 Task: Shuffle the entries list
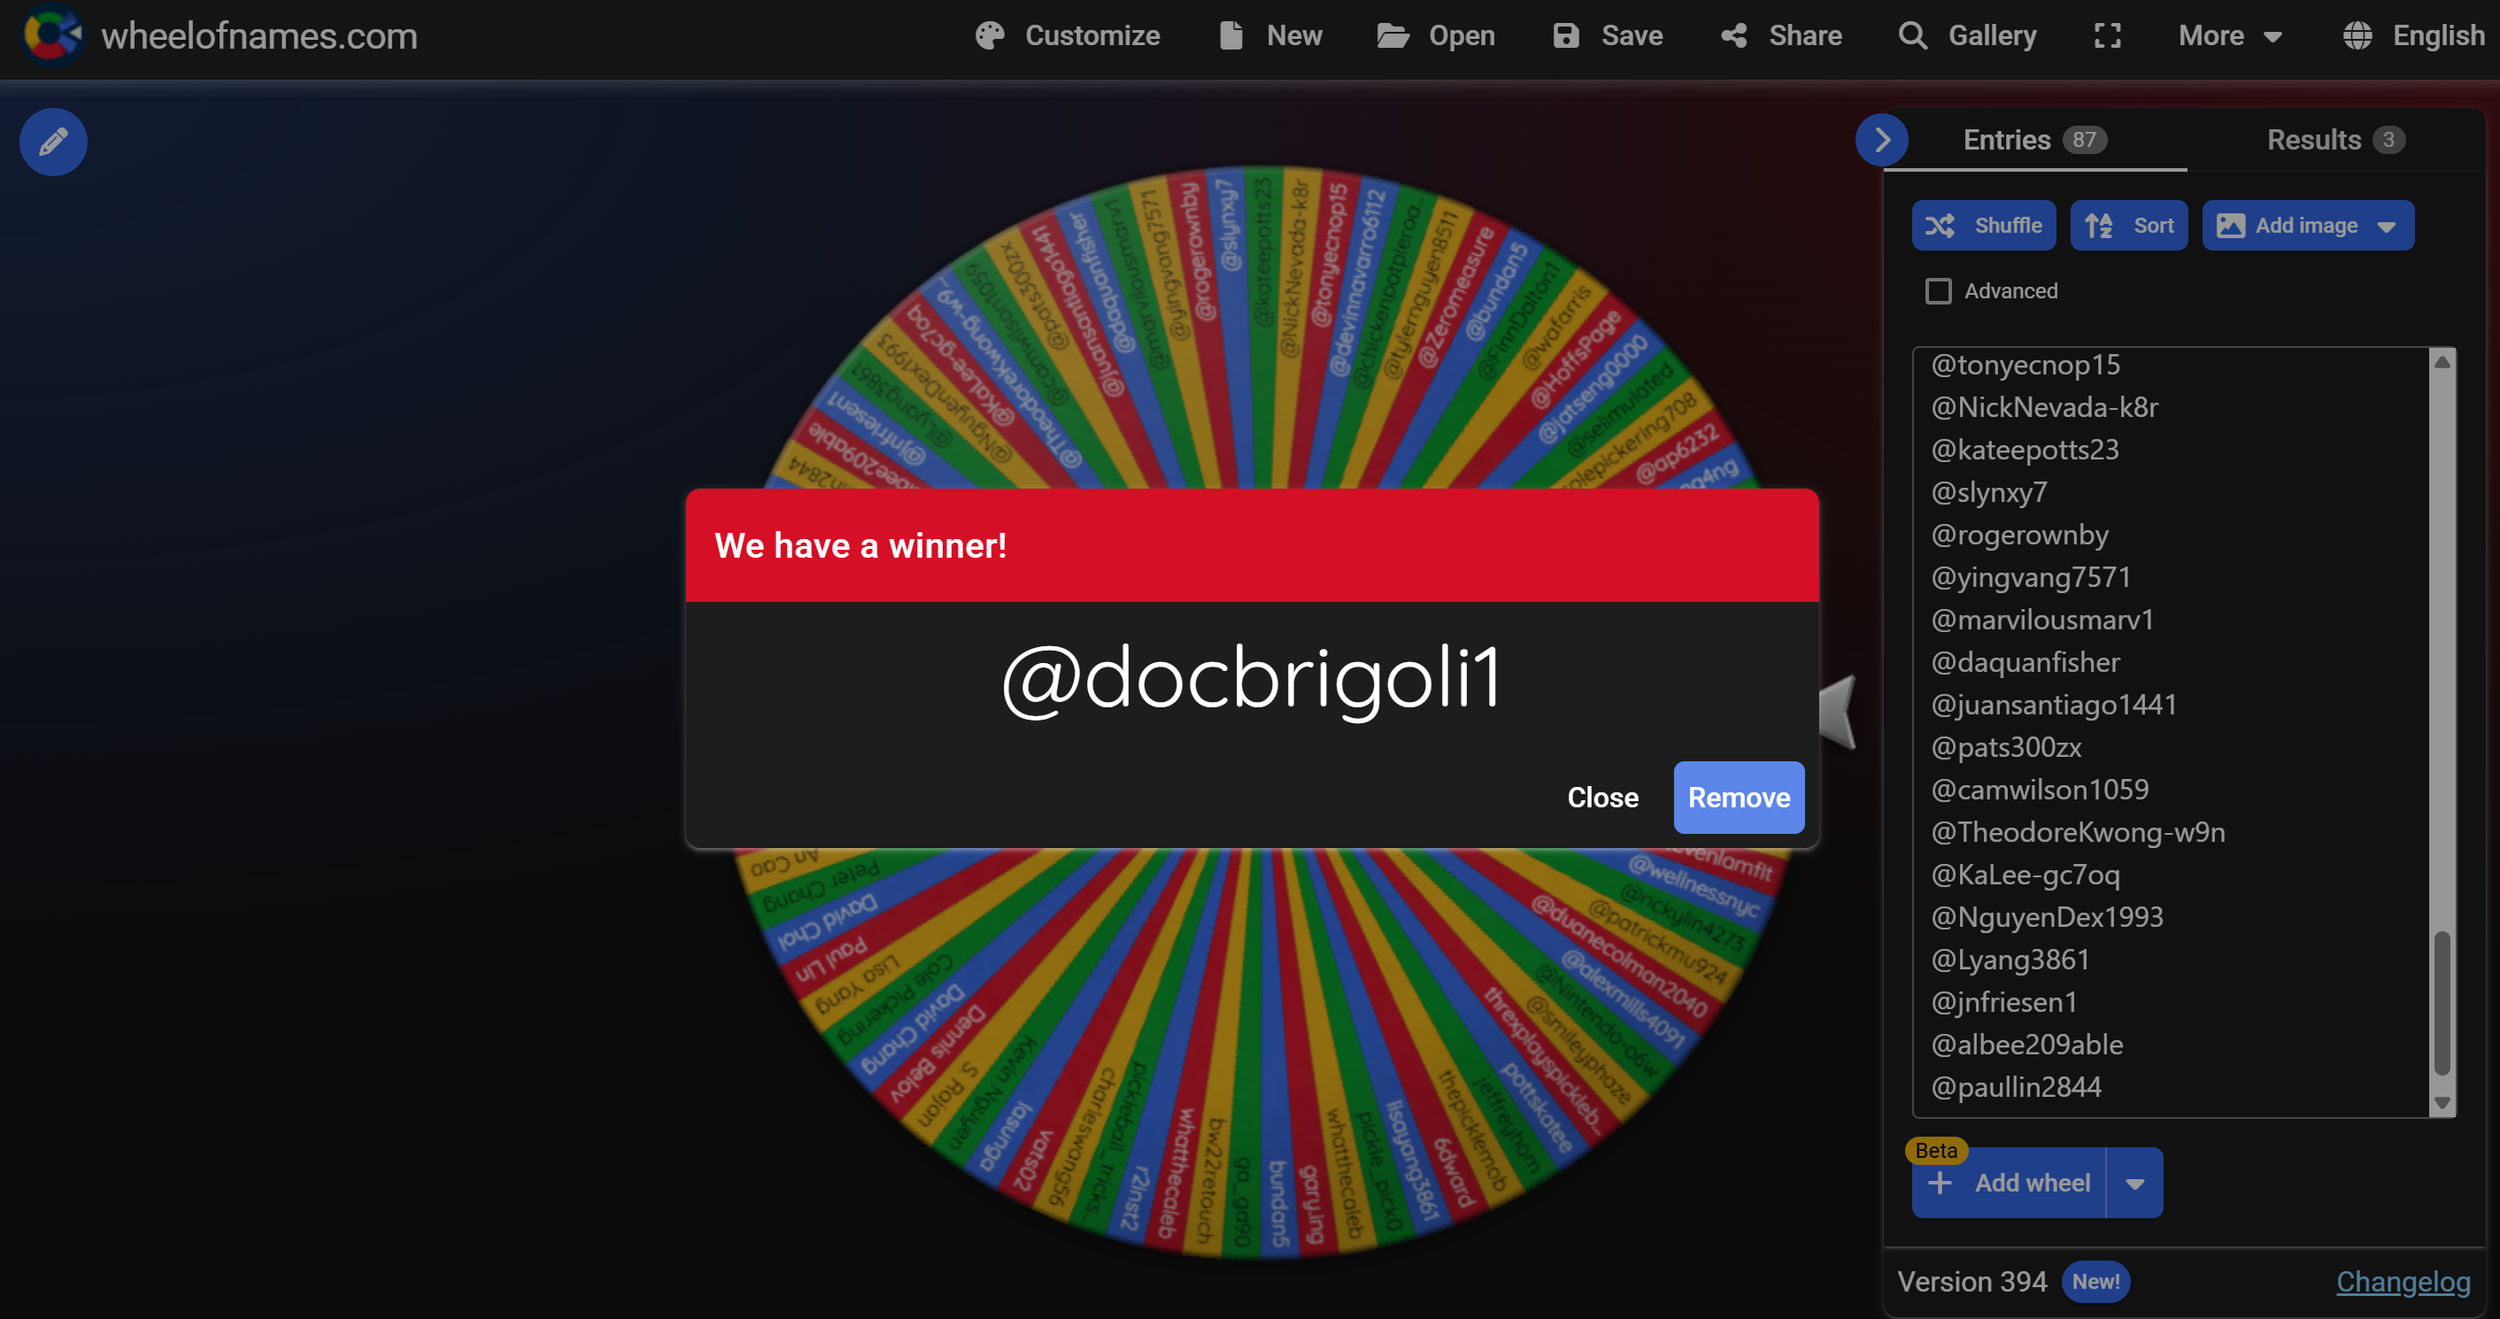click(x=1983, y=225)
